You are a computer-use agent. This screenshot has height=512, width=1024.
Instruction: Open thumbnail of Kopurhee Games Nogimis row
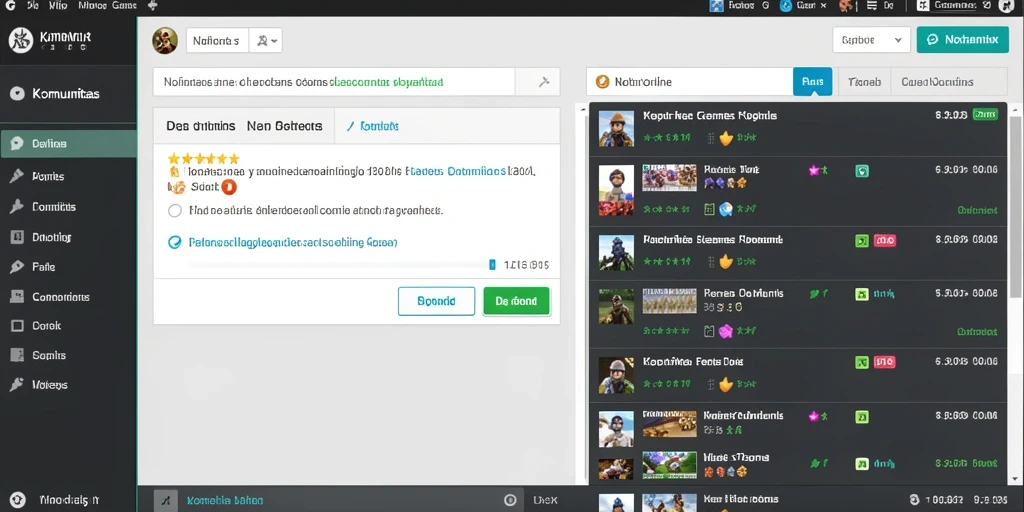[x=616, y=128]
